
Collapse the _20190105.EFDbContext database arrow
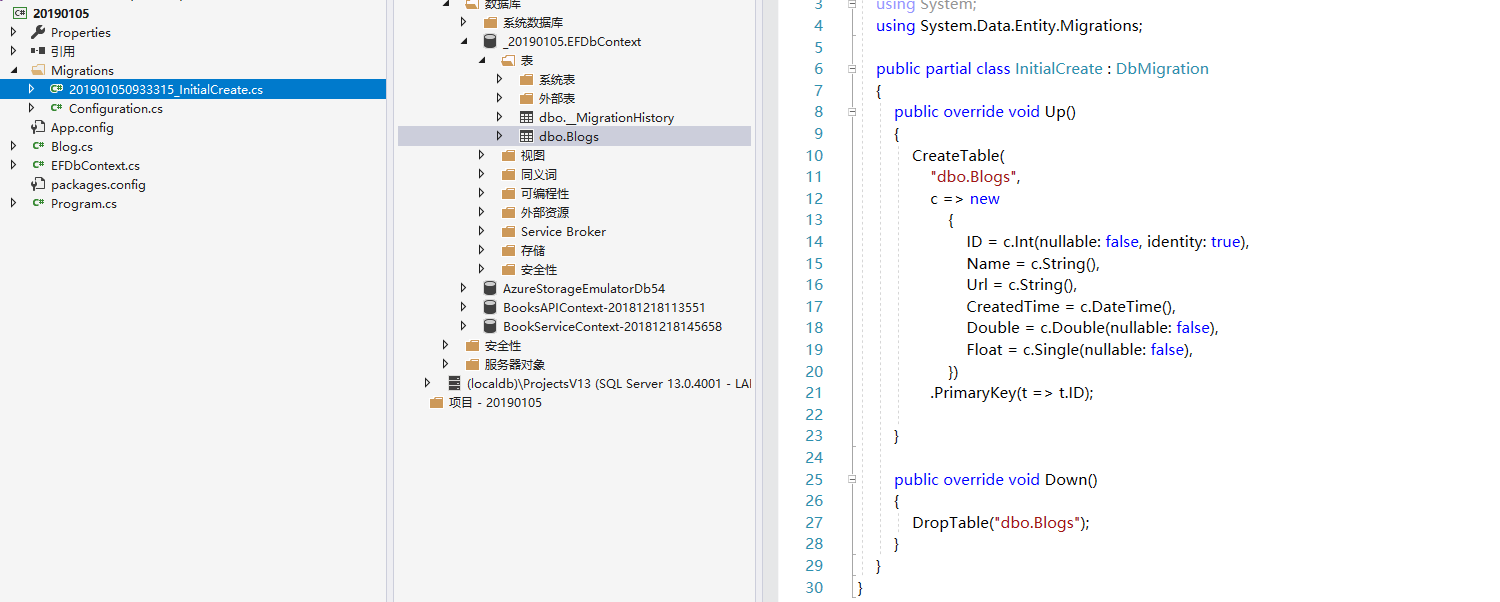[464, 42]
